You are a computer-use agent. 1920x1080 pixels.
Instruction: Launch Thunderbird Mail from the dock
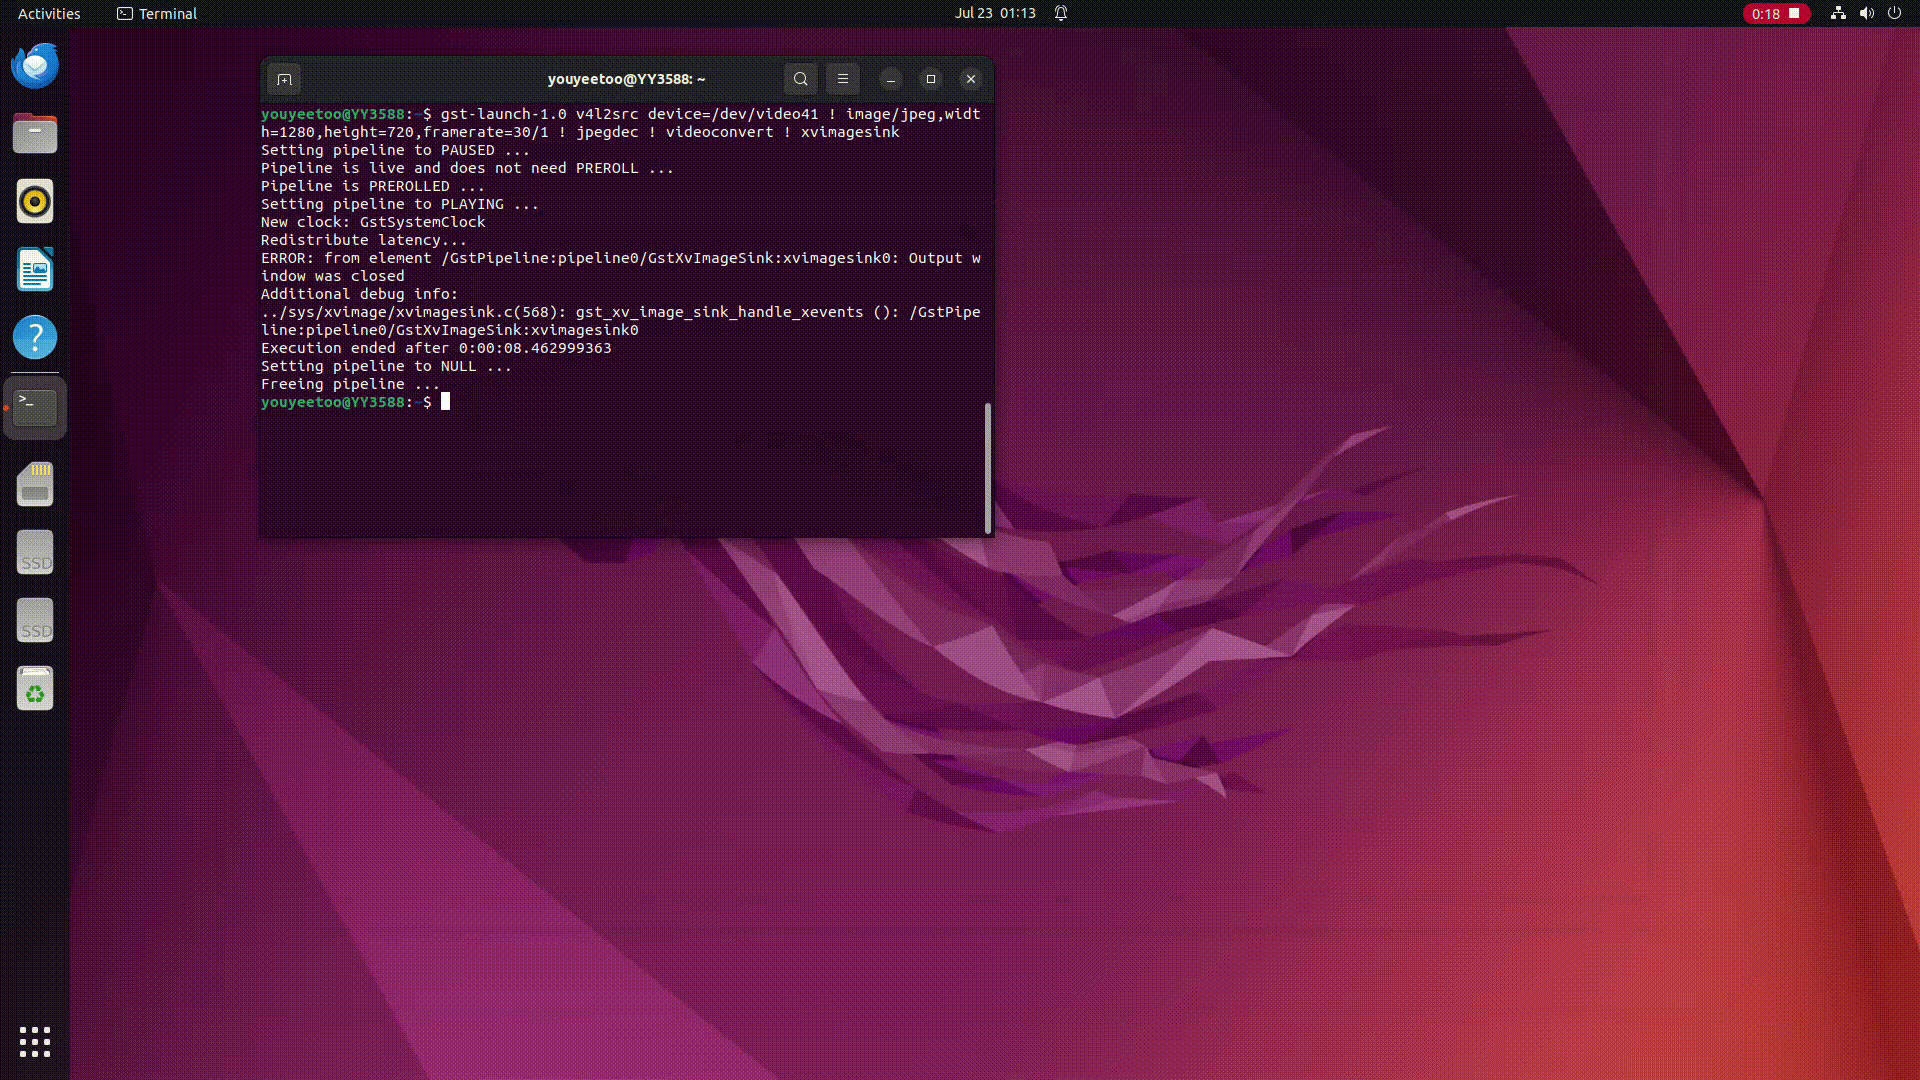point(35,66)
